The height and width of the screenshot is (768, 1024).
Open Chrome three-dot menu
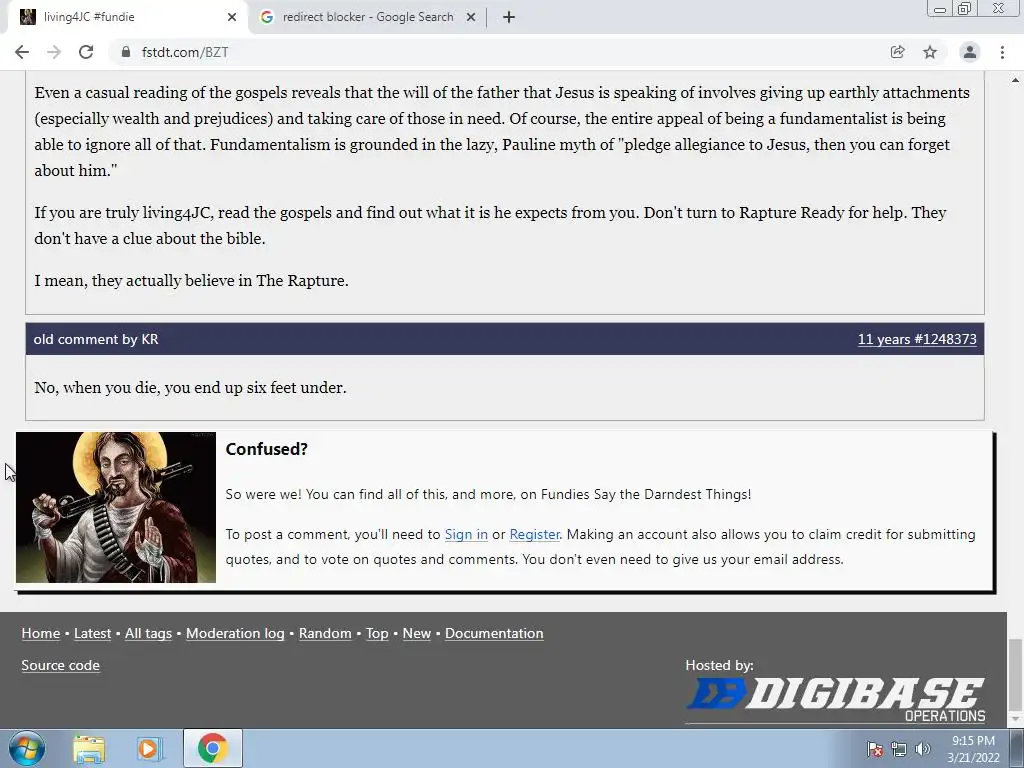[1002, 52]
